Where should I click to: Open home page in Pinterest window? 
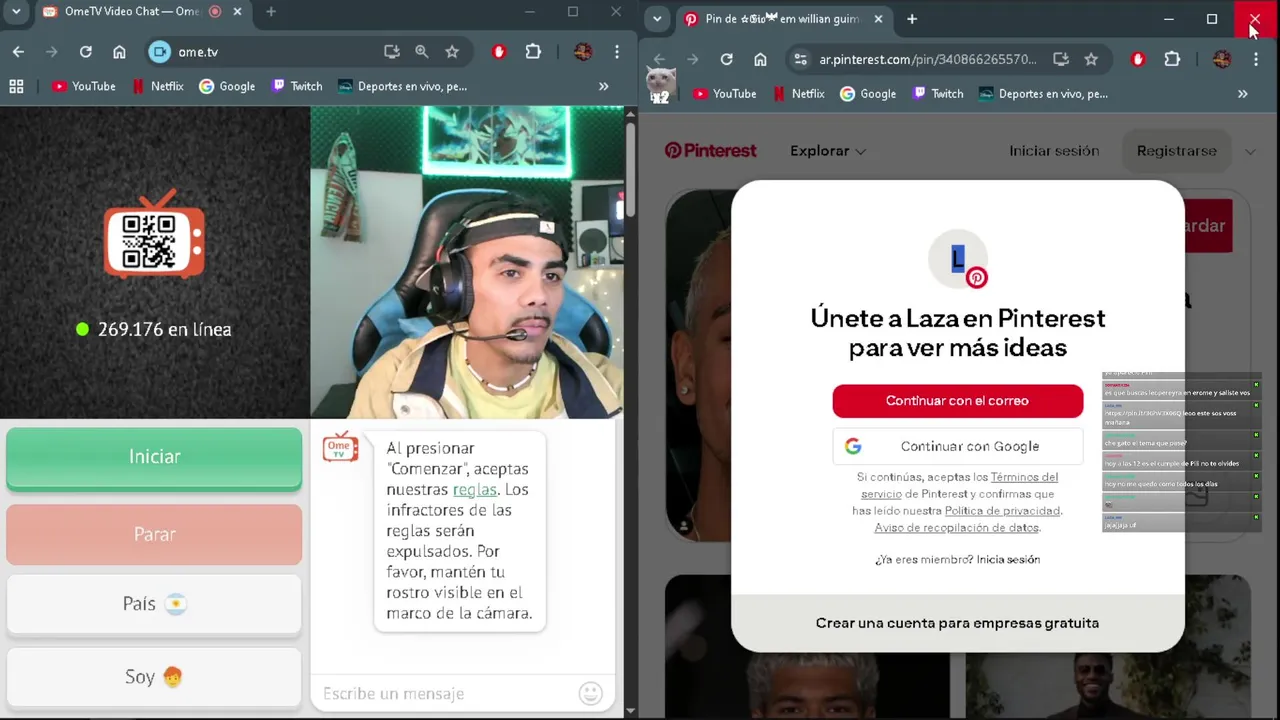(760, 60)
